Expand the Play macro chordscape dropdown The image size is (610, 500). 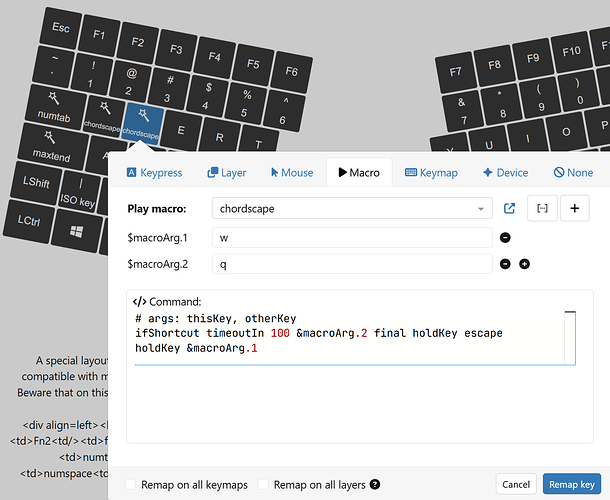click(352, 209)
